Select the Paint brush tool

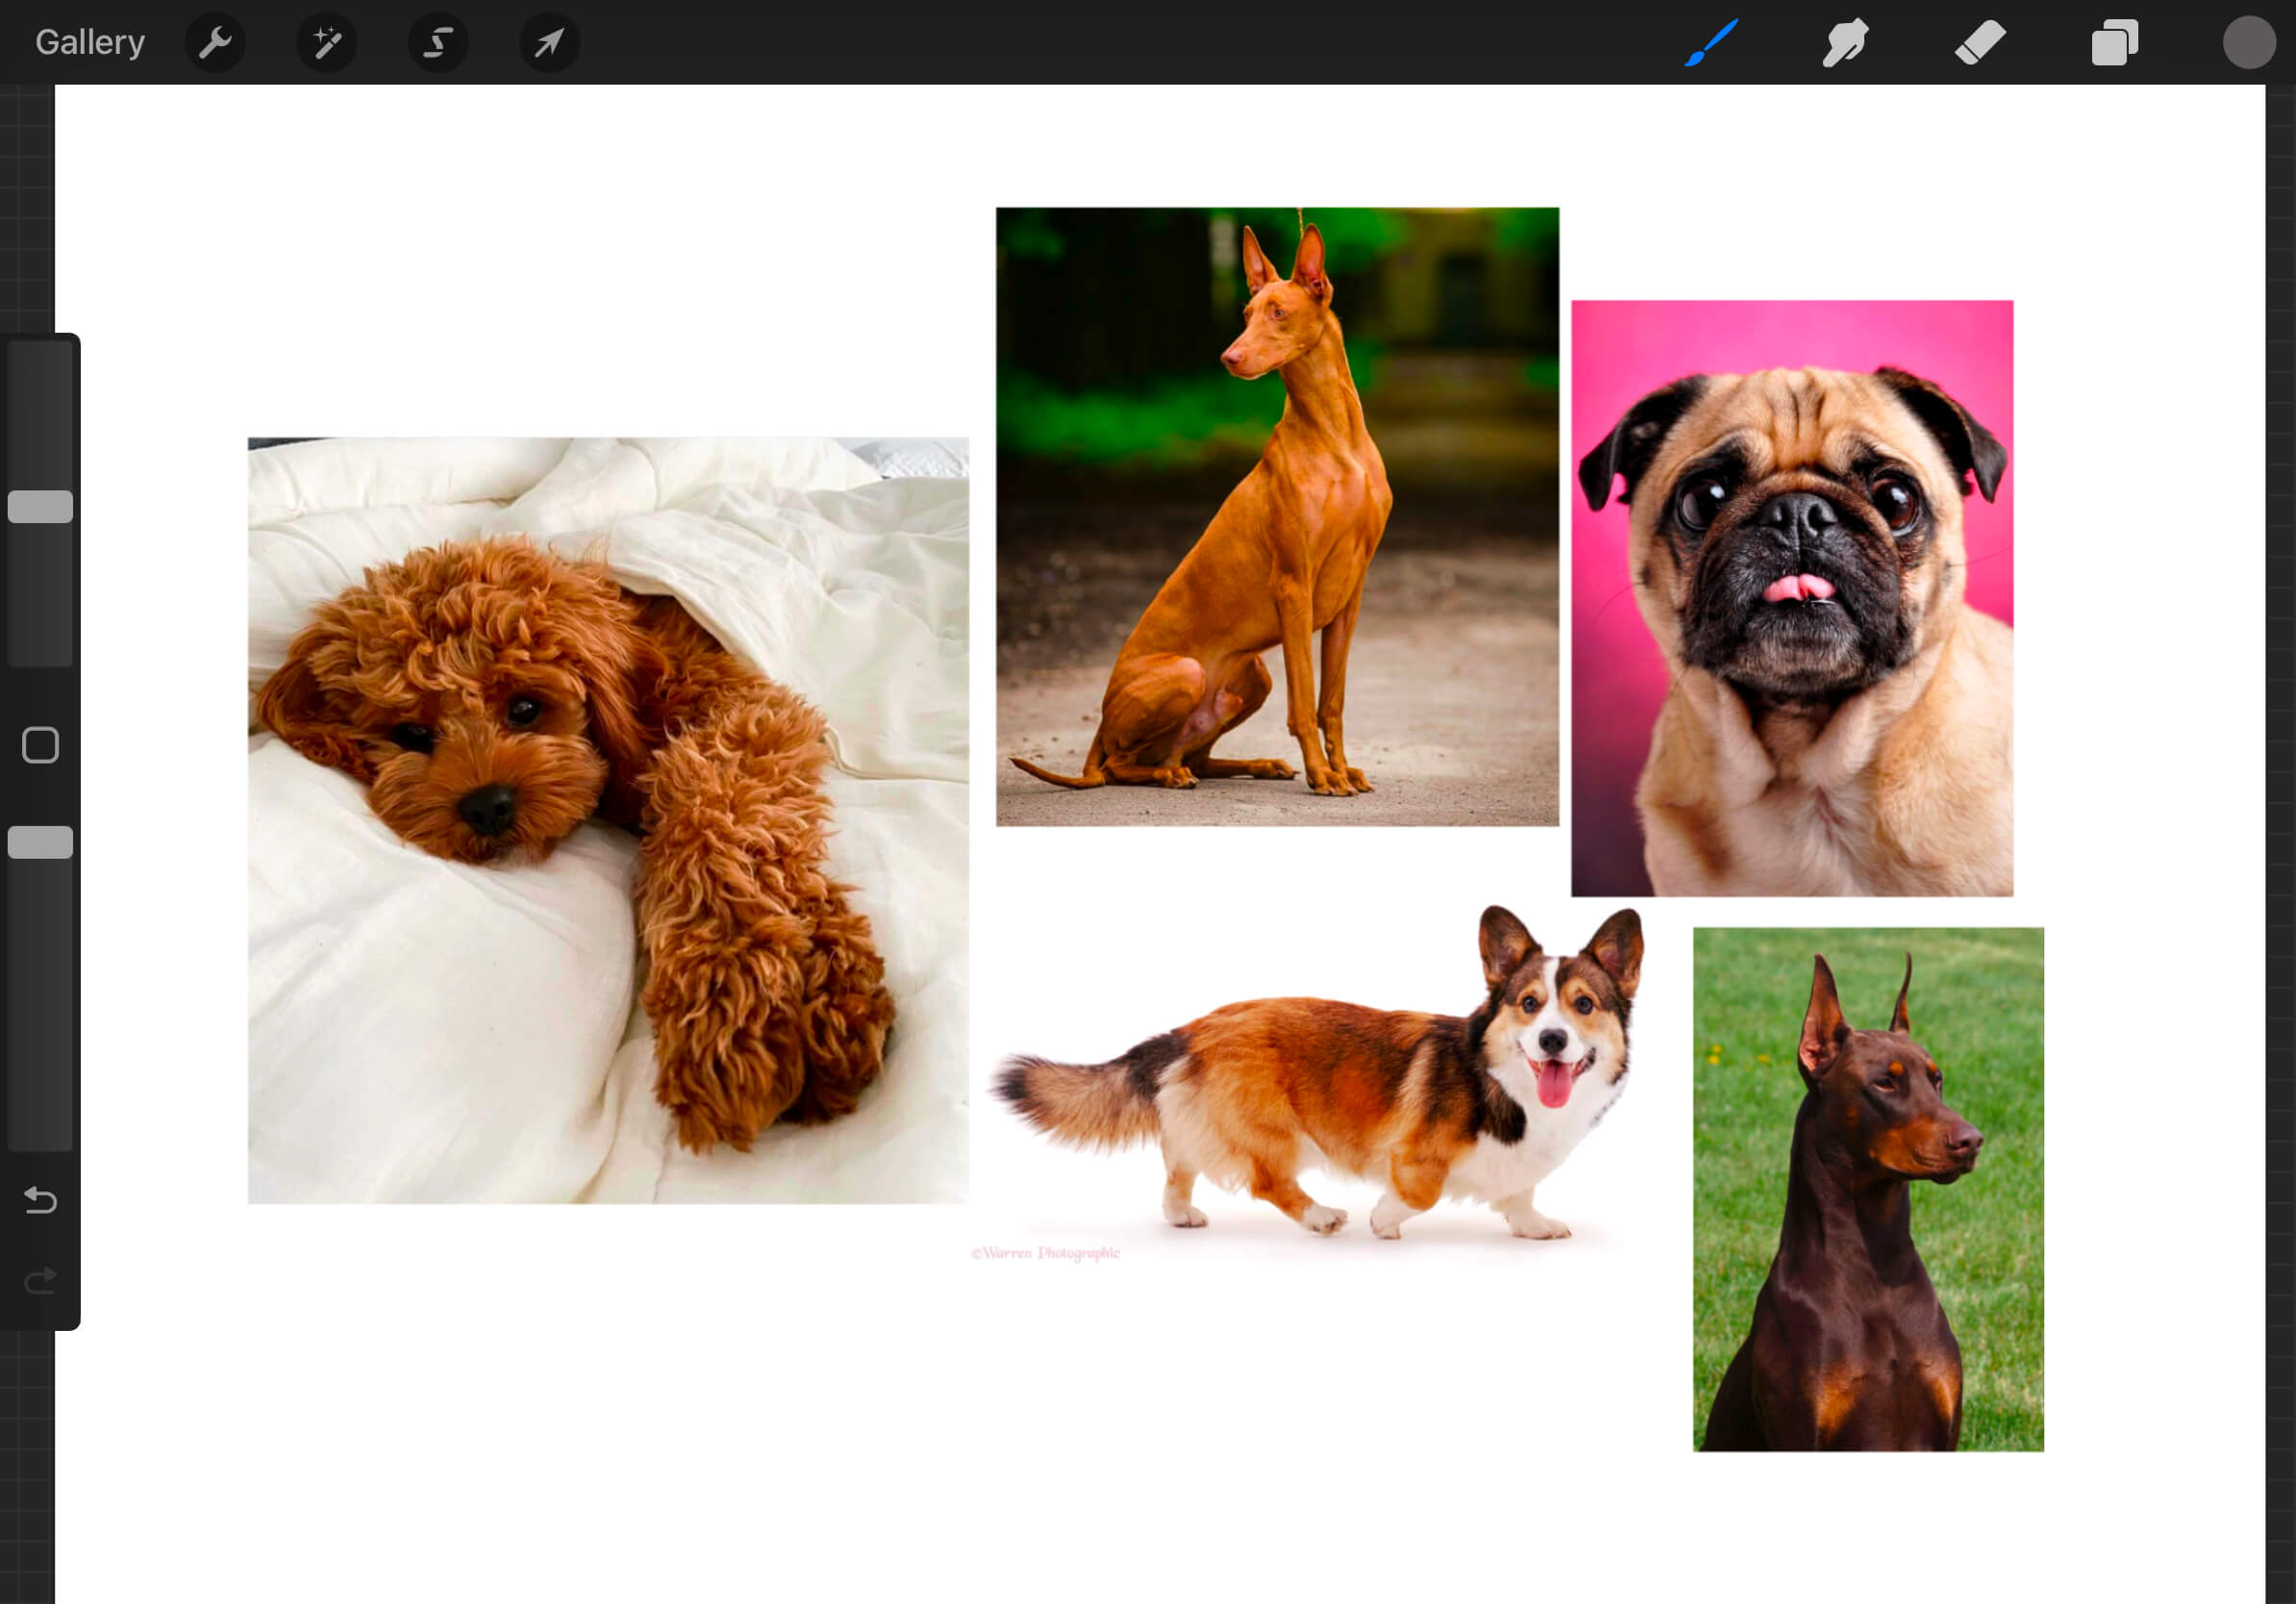point(1712,42)
